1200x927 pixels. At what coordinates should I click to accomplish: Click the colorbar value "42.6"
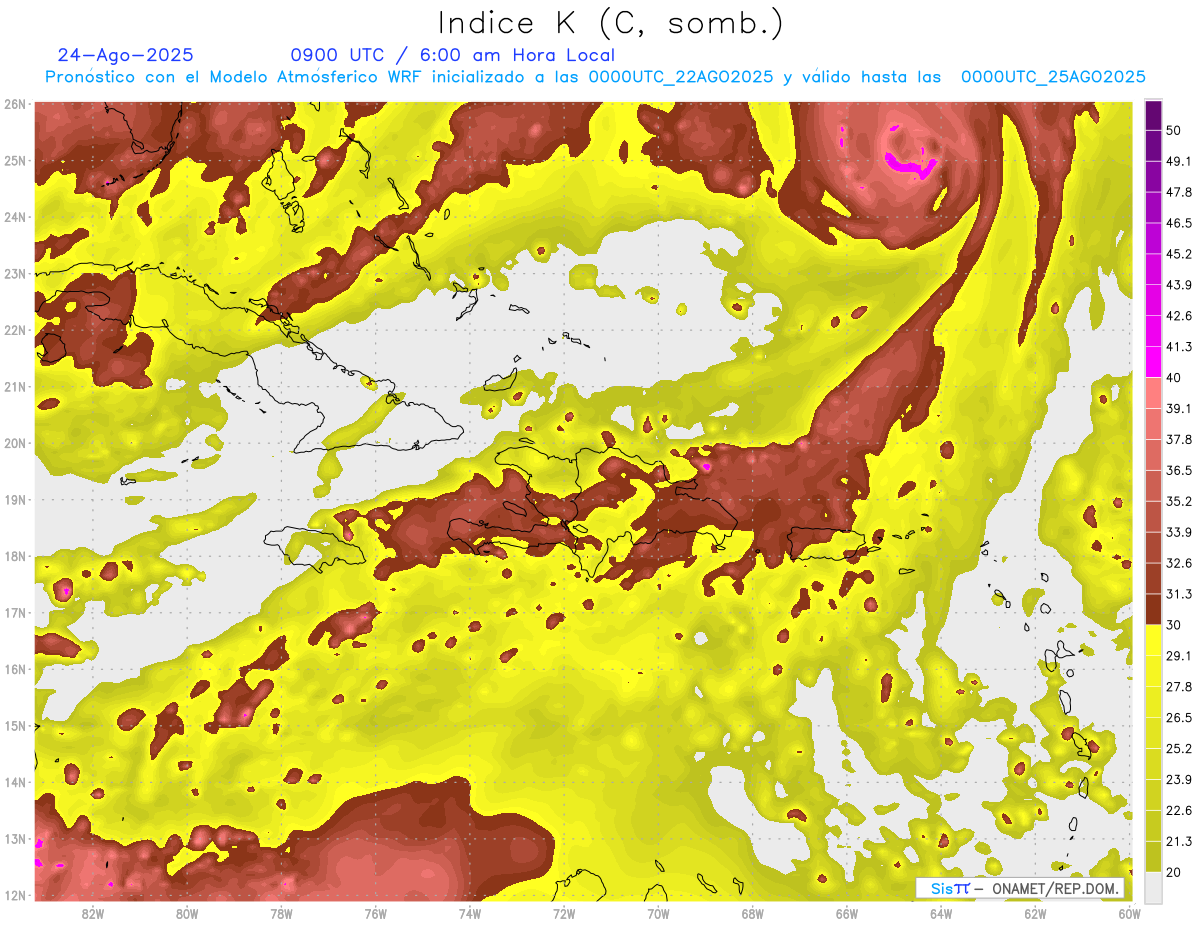(x=1179, y=316)
